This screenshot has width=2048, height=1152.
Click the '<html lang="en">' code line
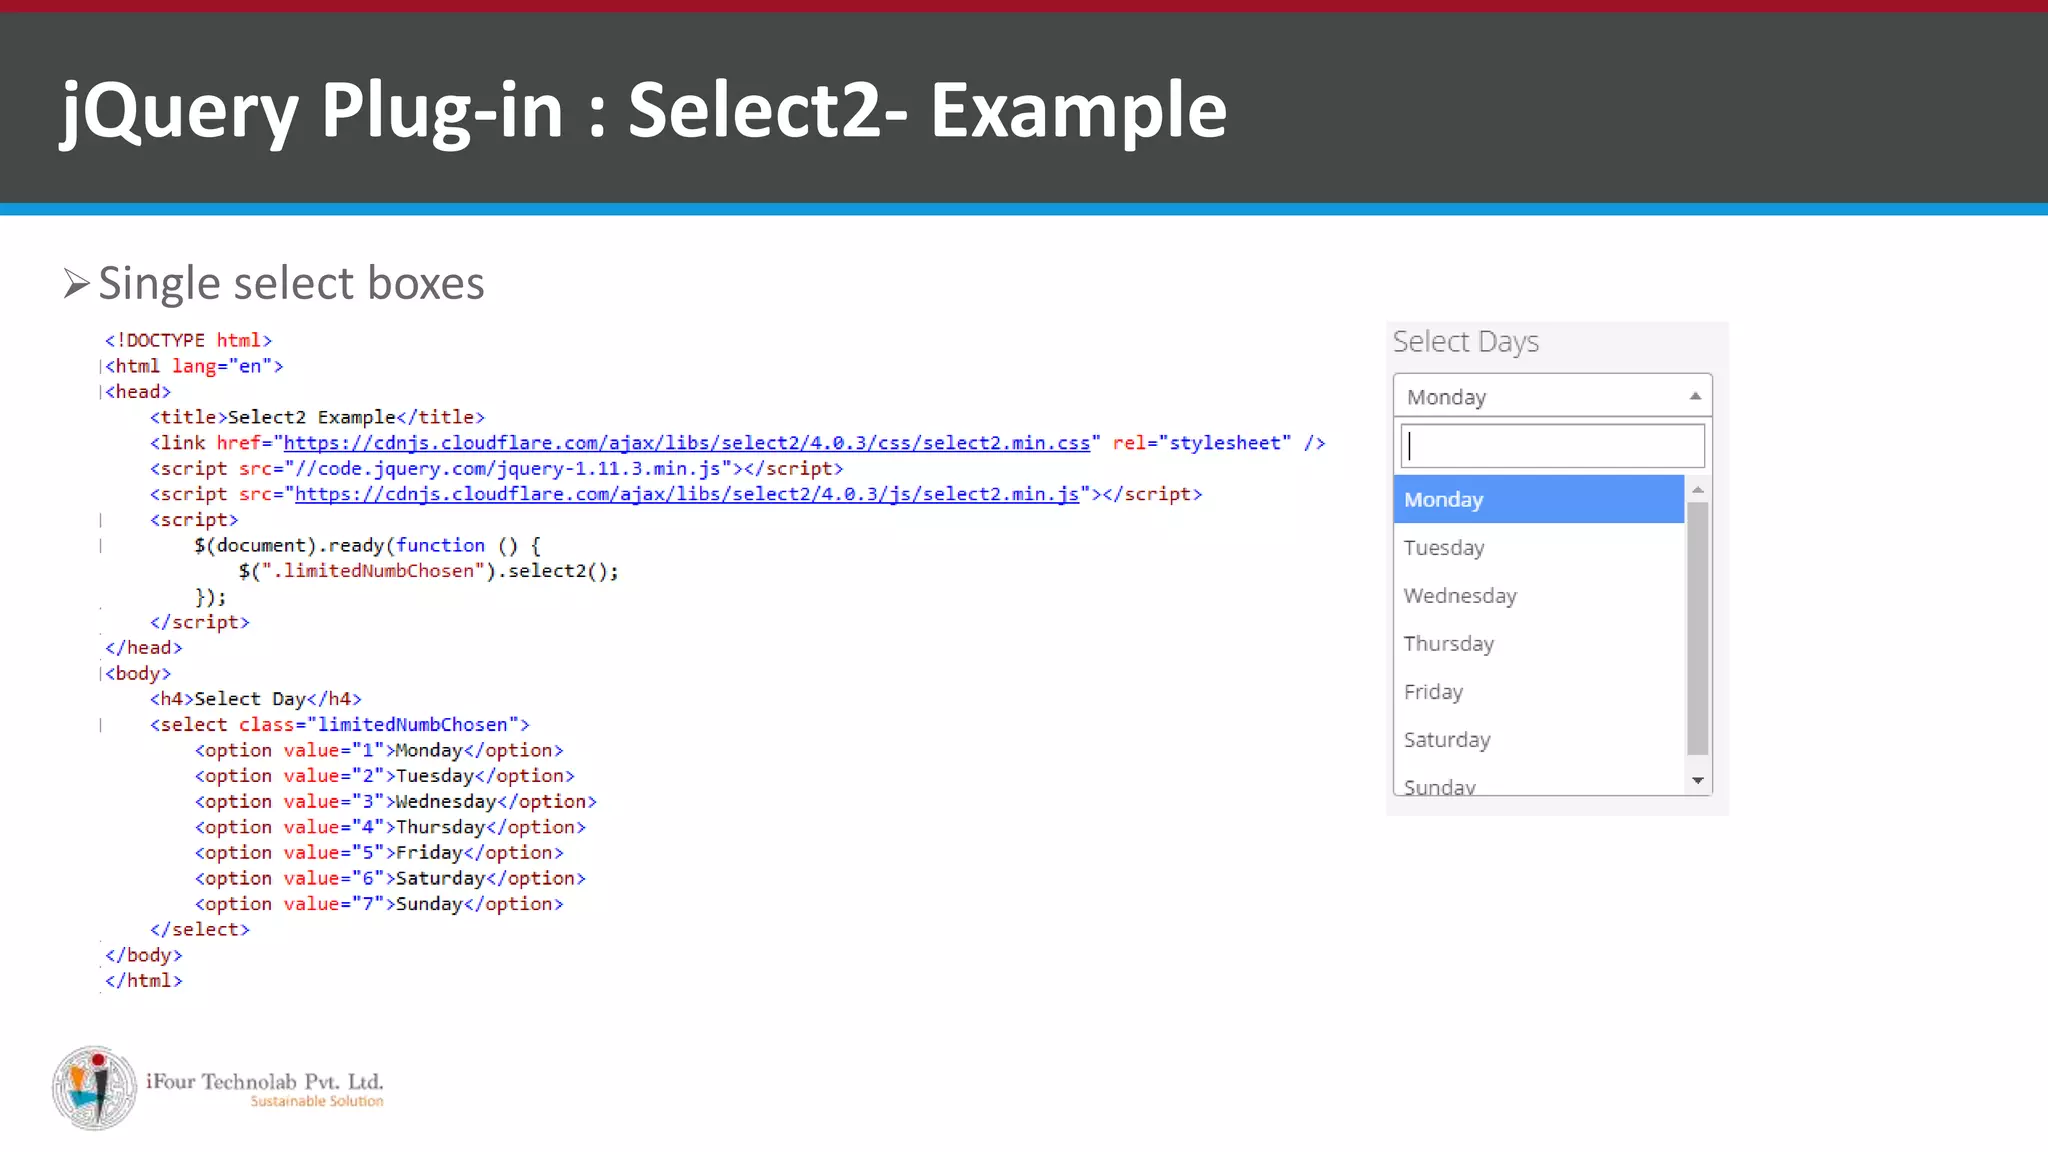tap(194, 366)
